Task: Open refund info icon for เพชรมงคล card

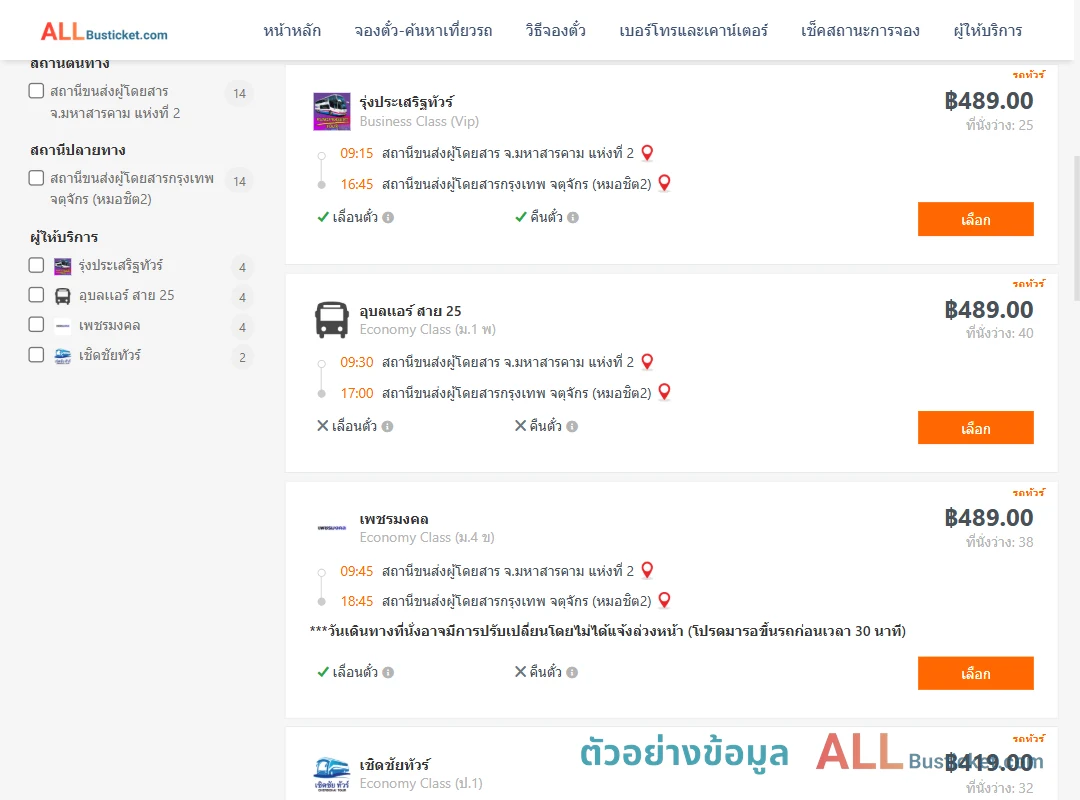Action: click(572, 673)
